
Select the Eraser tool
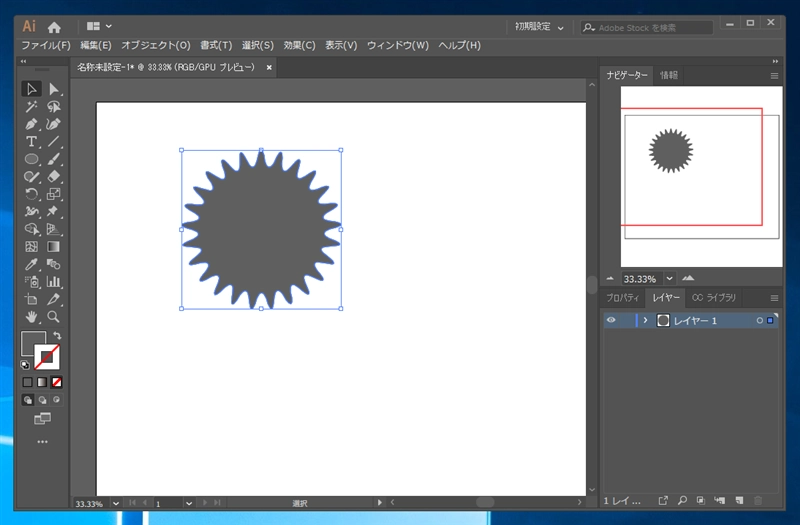pyautogui.click(x=54, y=177)
